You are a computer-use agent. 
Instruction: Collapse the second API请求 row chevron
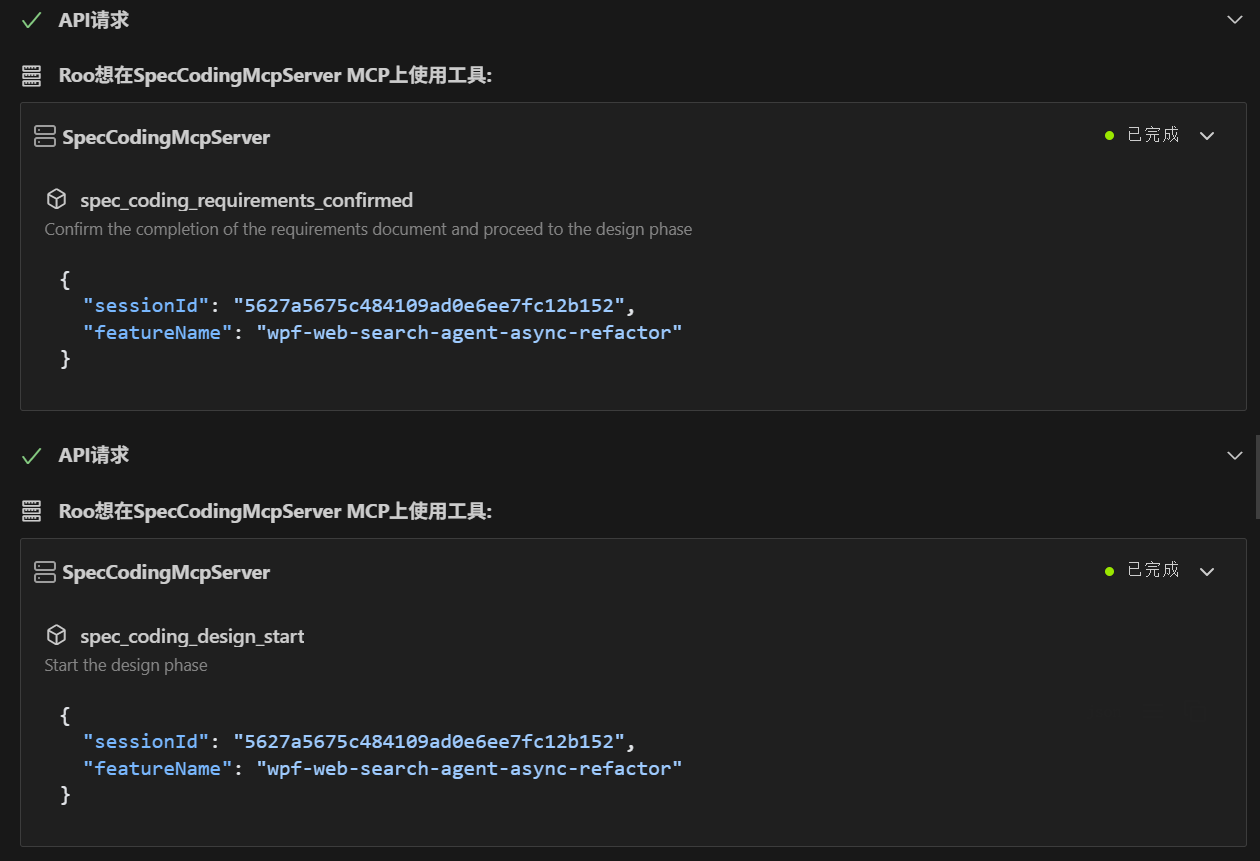pos(1235,456)
